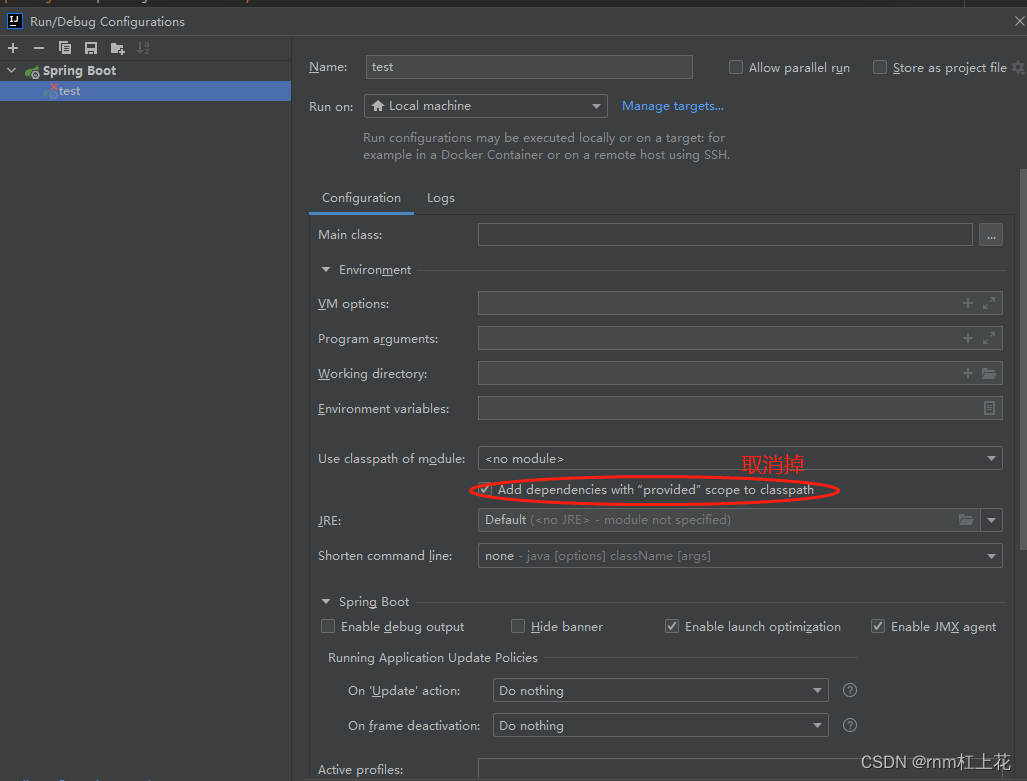Image resolution: width=1027 pixels, height=781 pixels.
Task: Collapse the Spring Boot settings section
Action: coord(326,601)
